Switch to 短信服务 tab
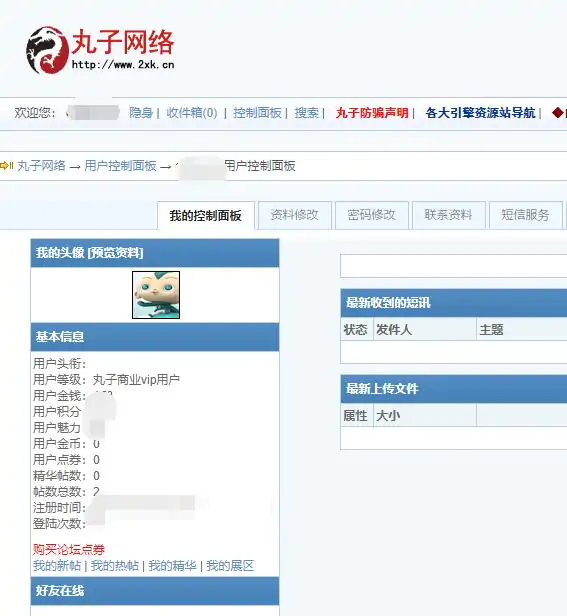Screen dimensions: 567x616 pyautogui.click(x=525, y=215)
